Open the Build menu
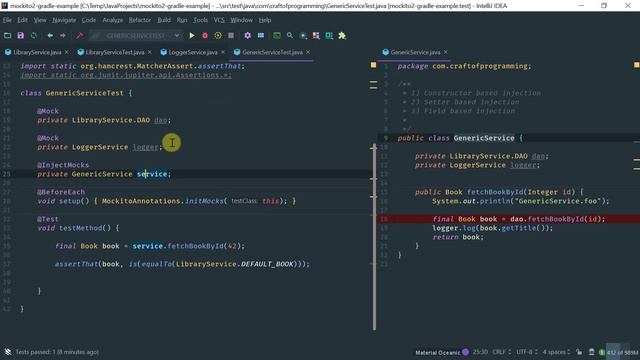The image size is (640, 360). 164,20
